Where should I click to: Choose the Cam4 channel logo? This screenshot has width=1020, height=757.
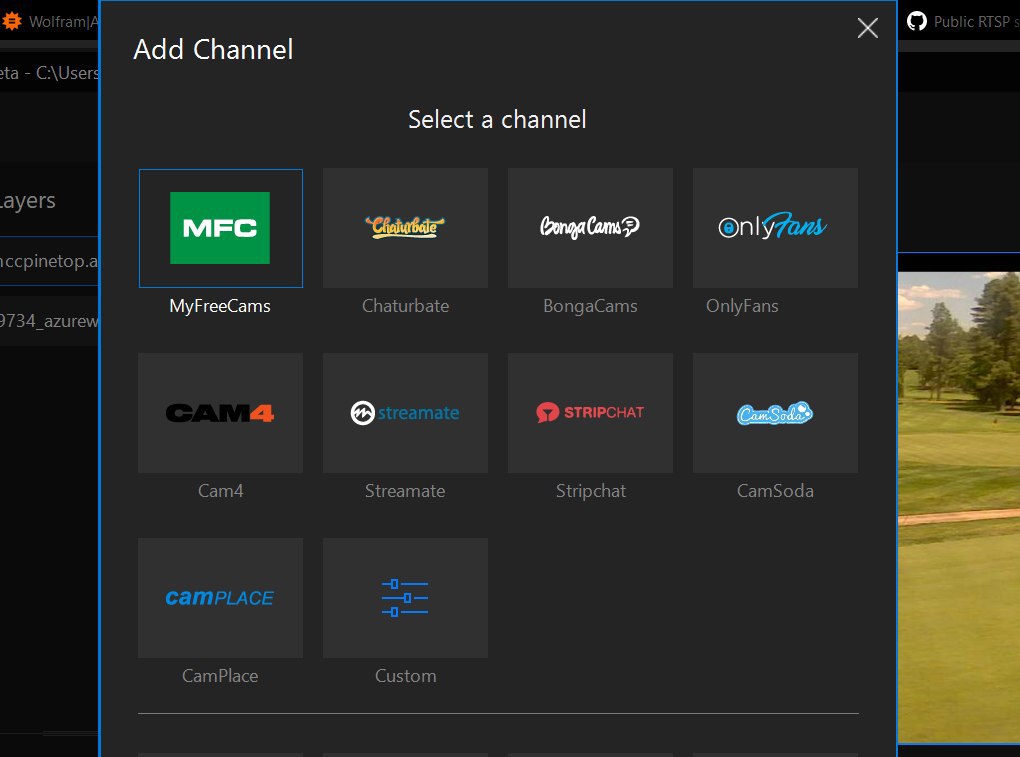221,413
